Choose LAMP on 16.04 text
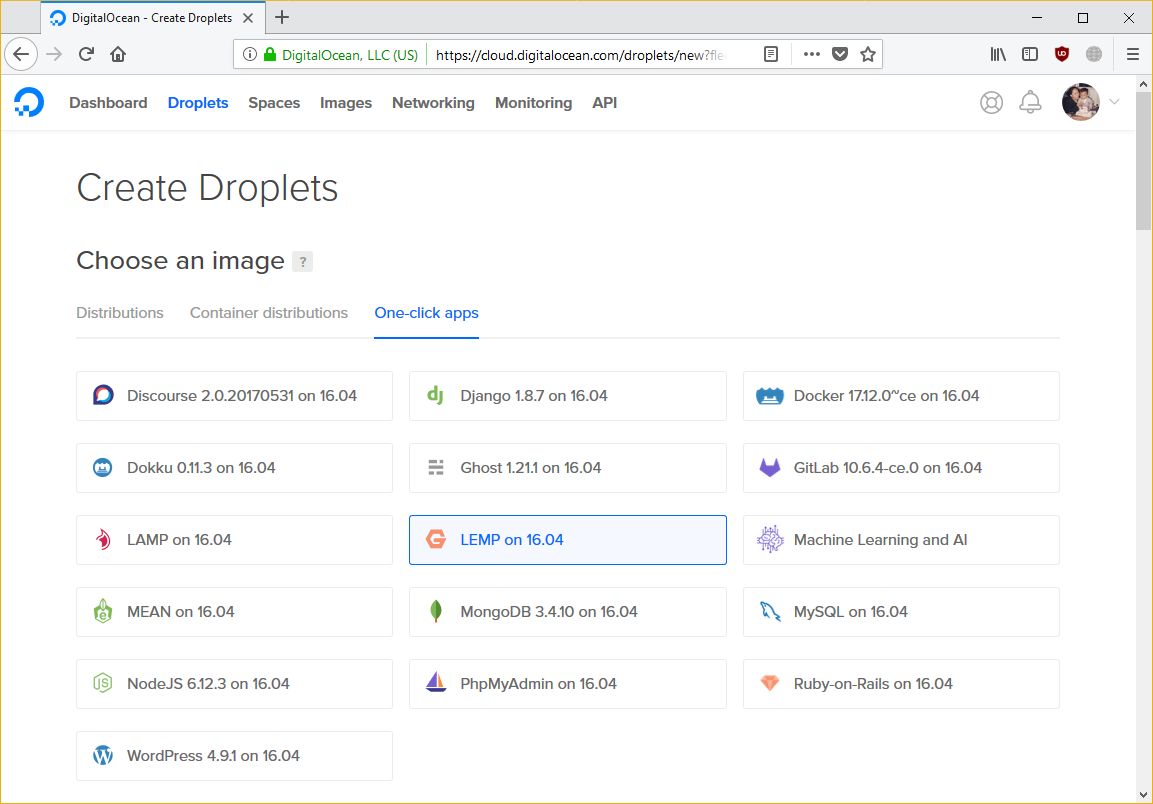 (x=179, y=540)
